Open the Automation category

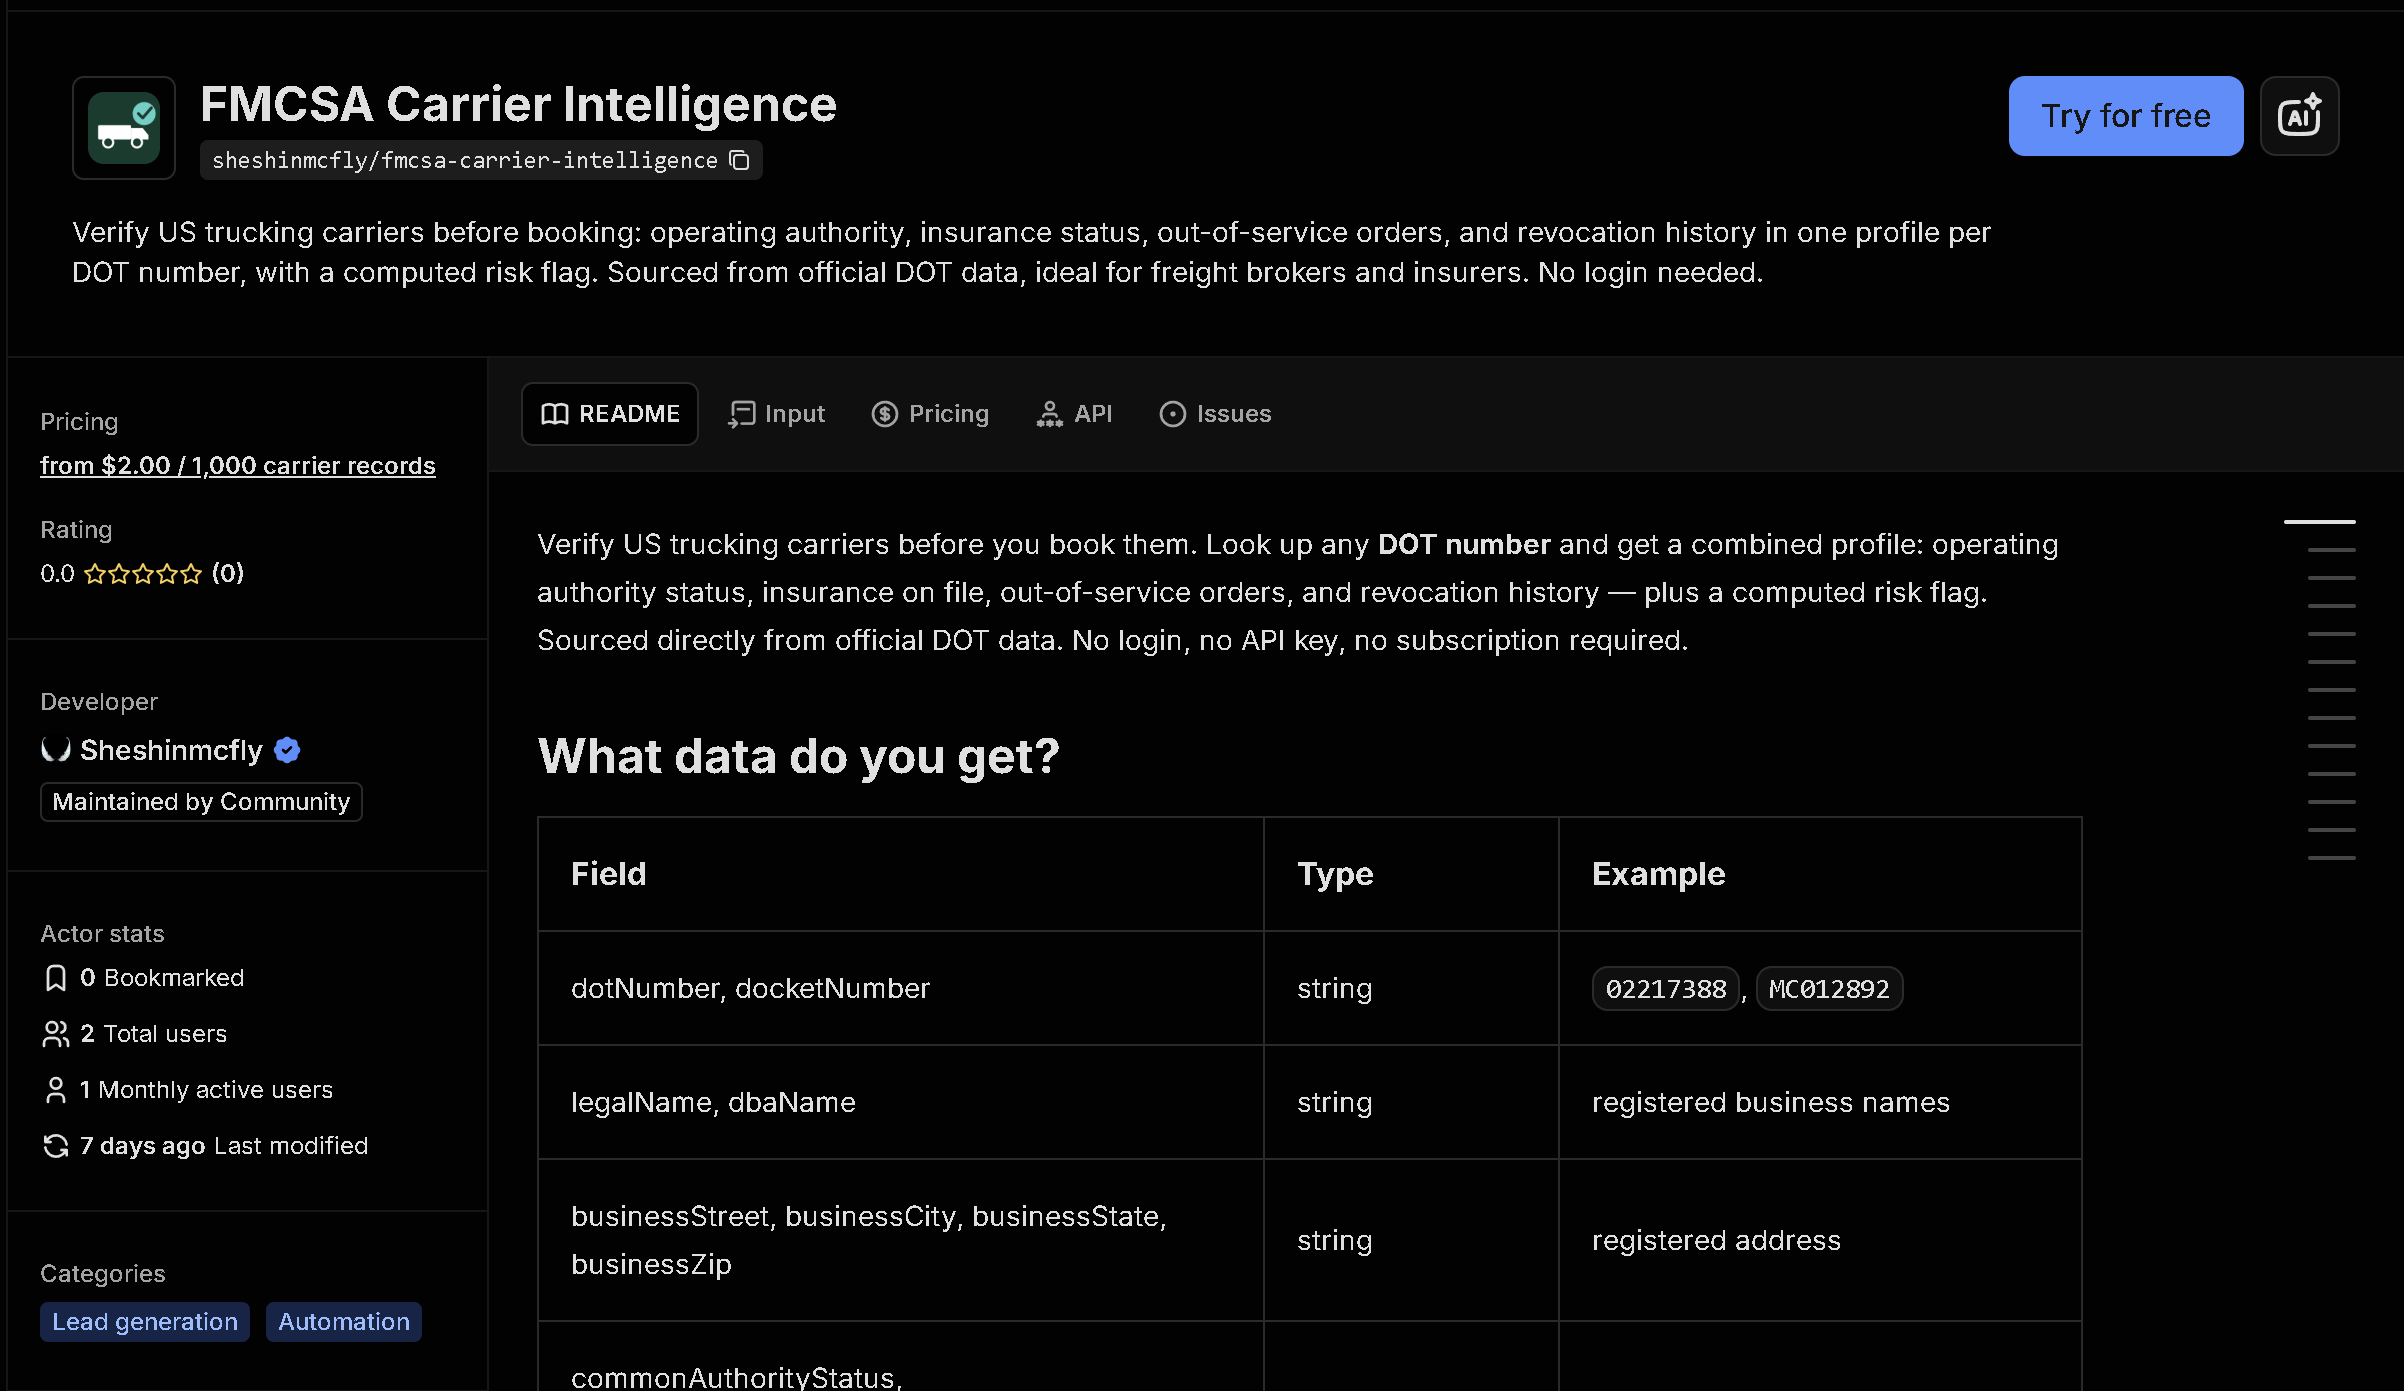click(344, 1322)
